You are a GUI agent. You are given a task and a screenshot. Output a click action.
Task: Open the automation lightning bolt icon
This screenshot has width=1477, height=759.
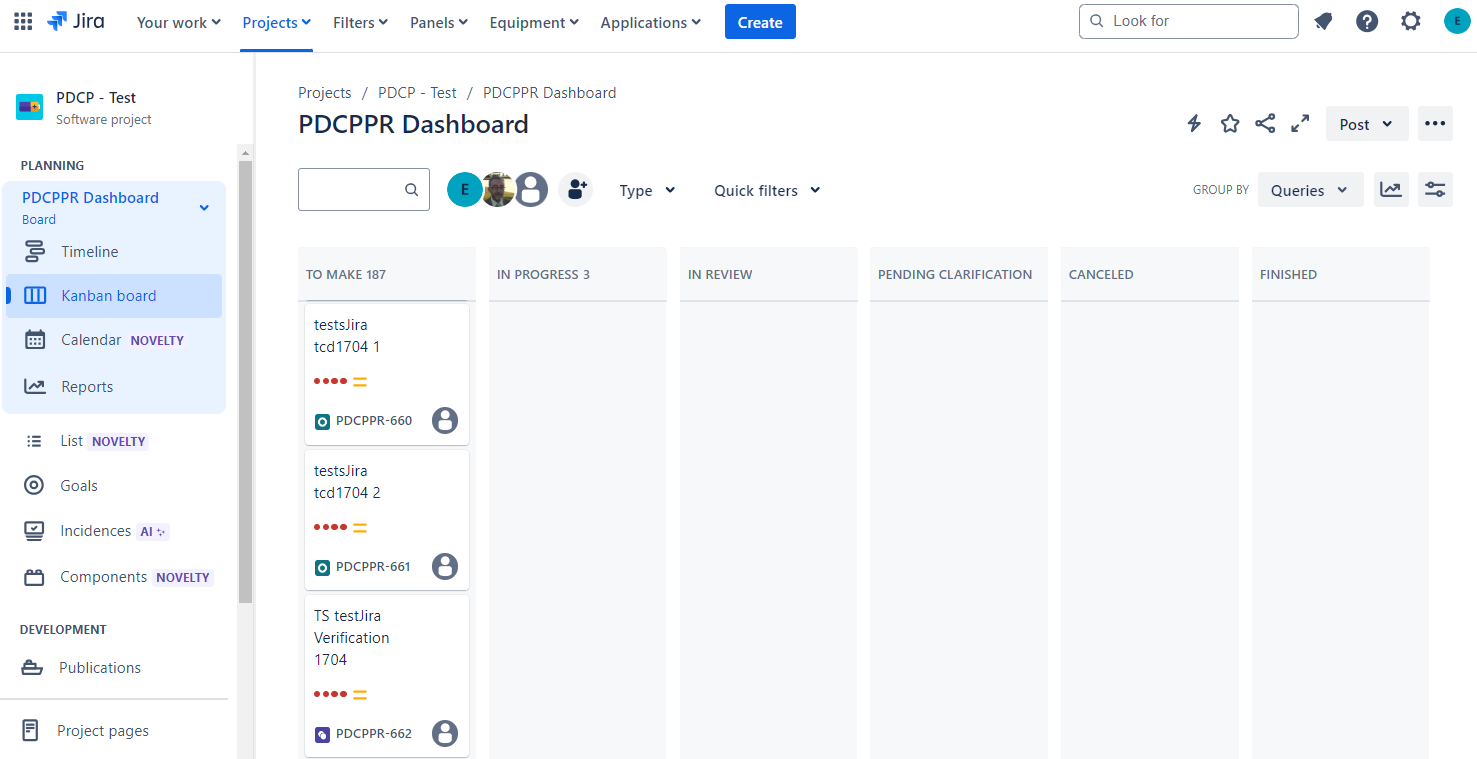click(x=1193, y=123)
